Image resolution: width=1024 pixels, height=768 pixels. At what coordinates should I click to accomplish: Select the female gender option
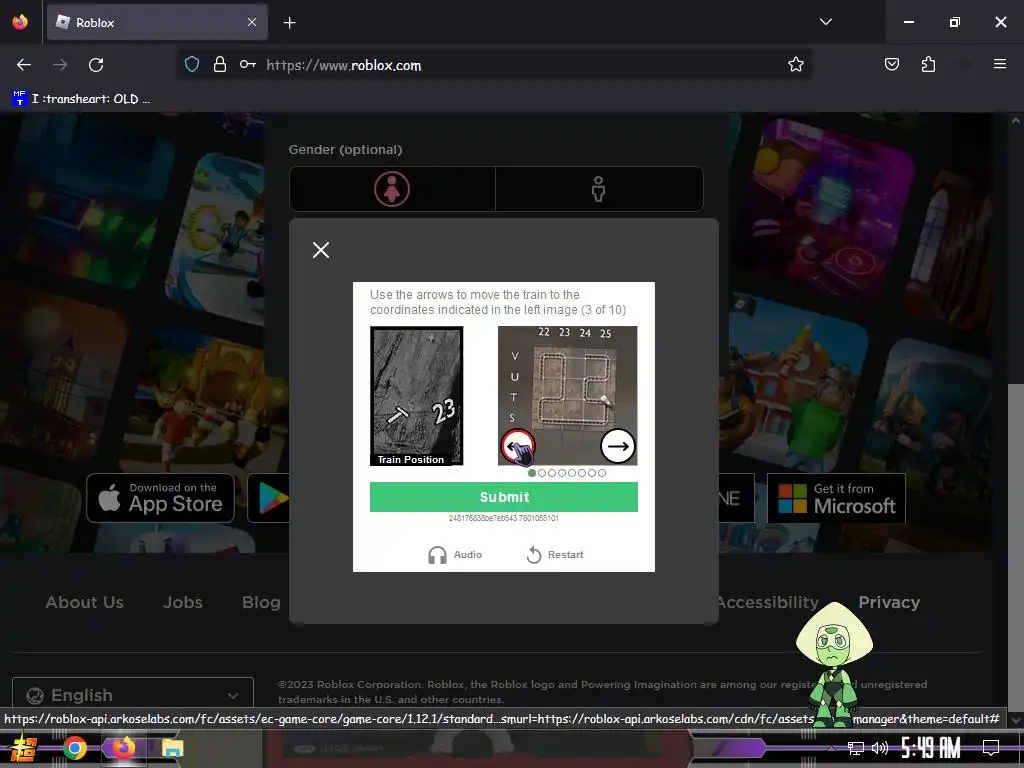pos(392,189)
